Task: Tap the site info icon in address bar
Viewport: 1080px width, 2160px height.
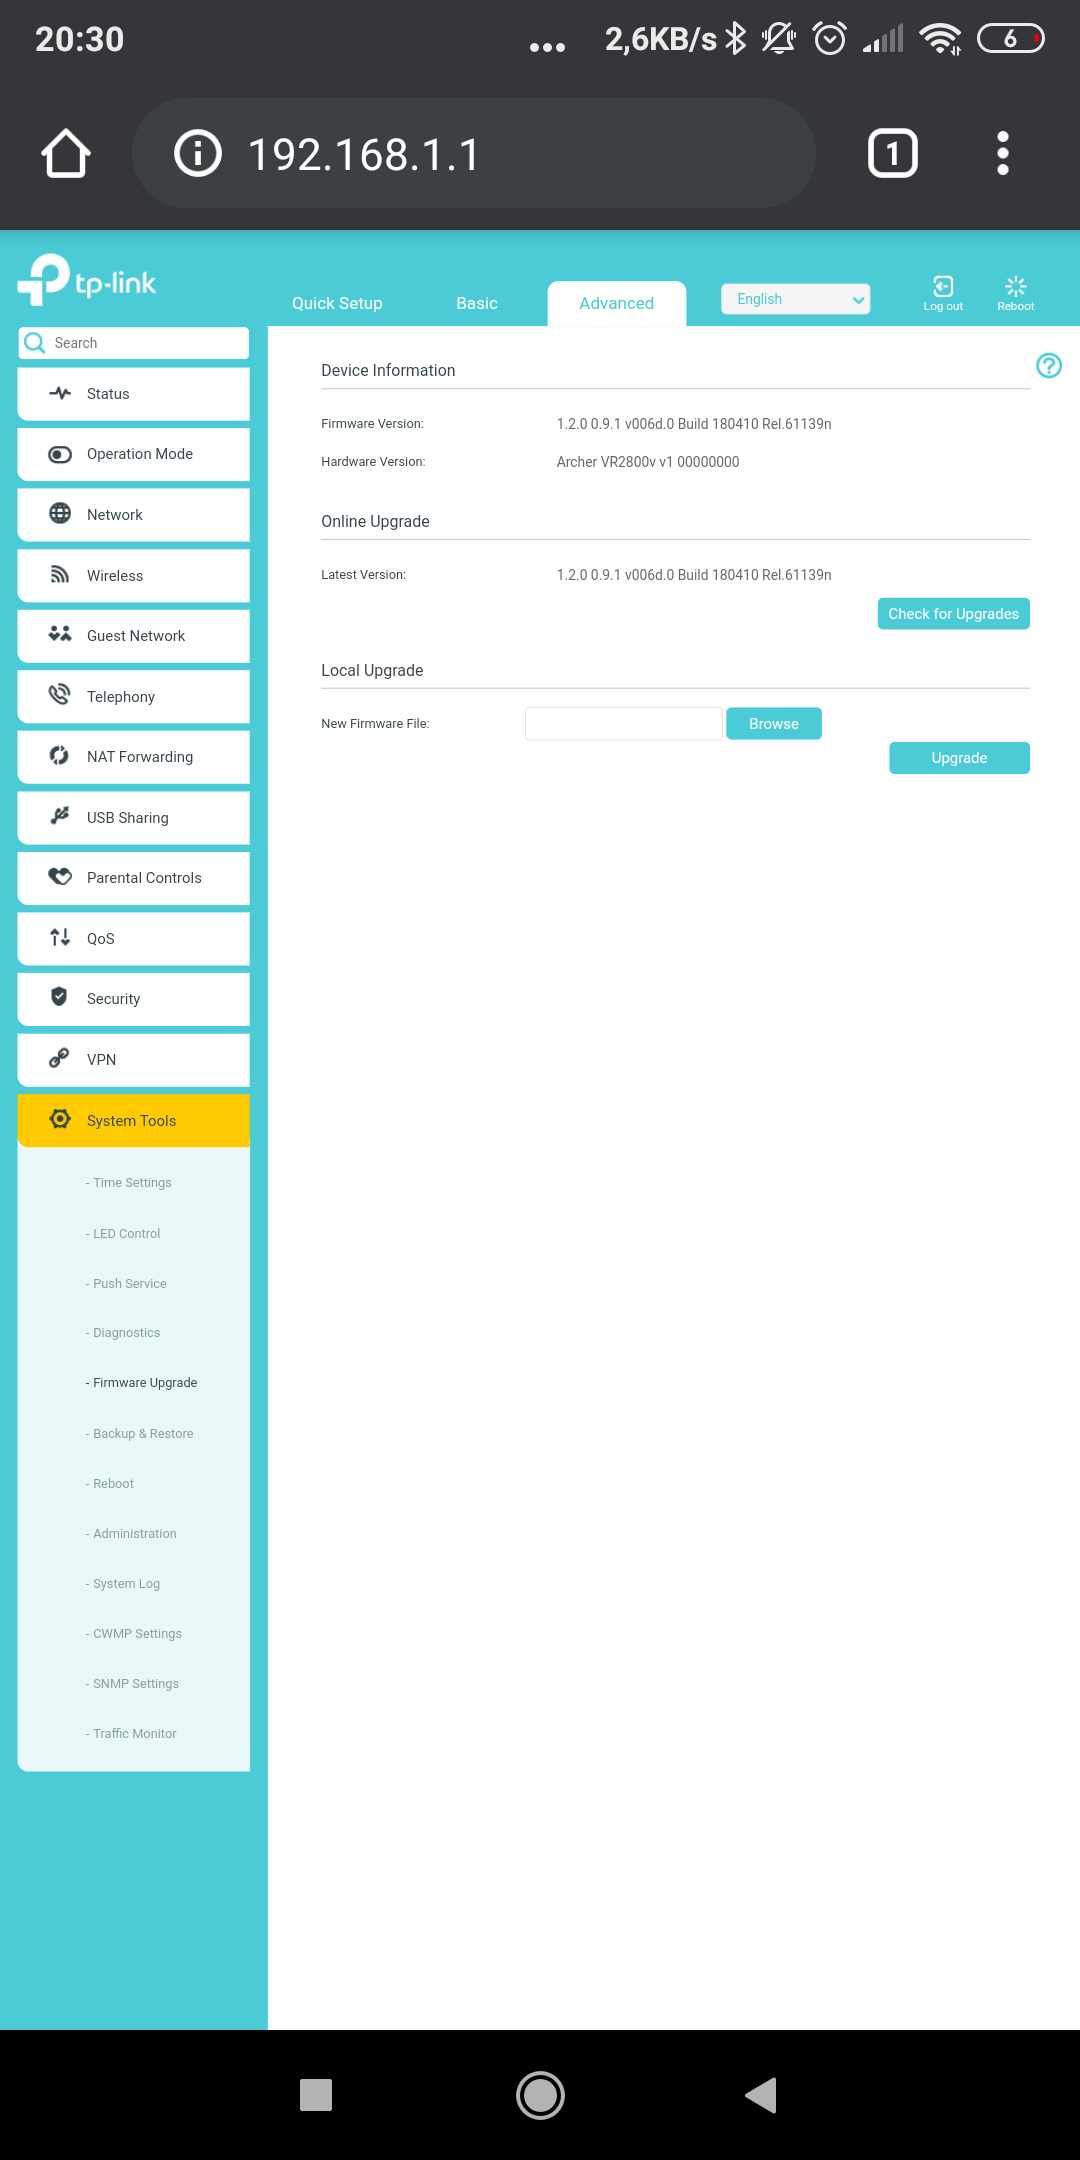Action: (x=198, y=154)
